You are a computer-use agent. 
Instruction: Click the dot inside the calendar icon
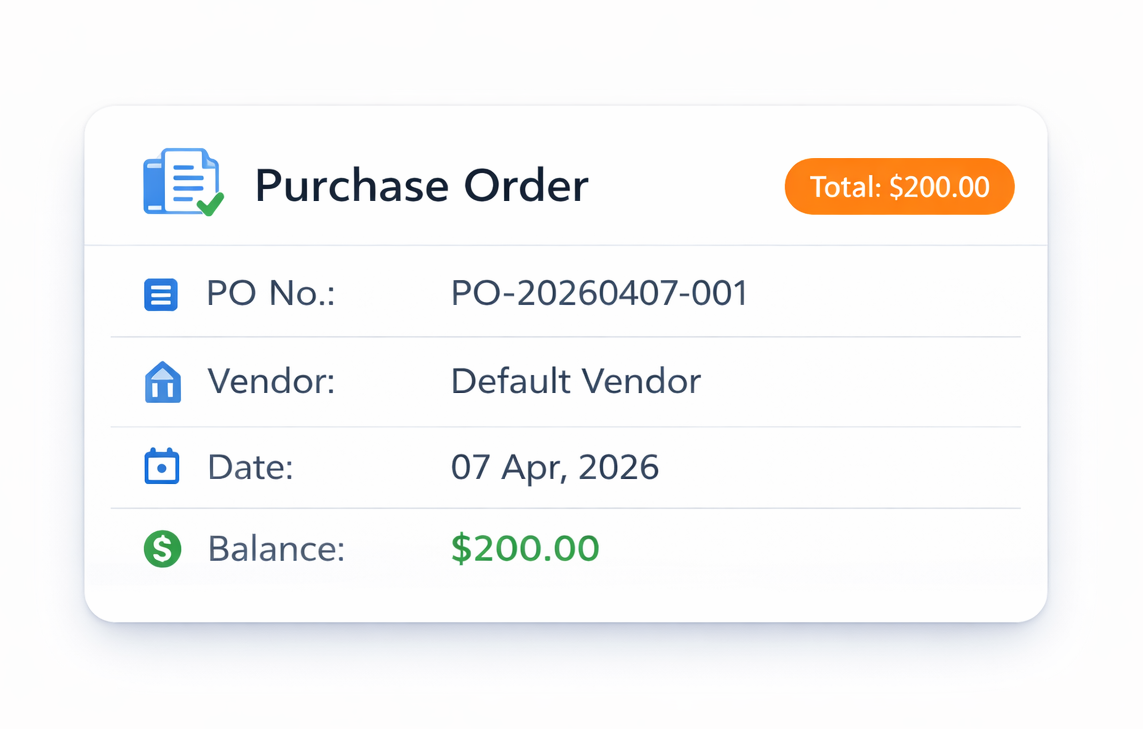coord(161,470)
